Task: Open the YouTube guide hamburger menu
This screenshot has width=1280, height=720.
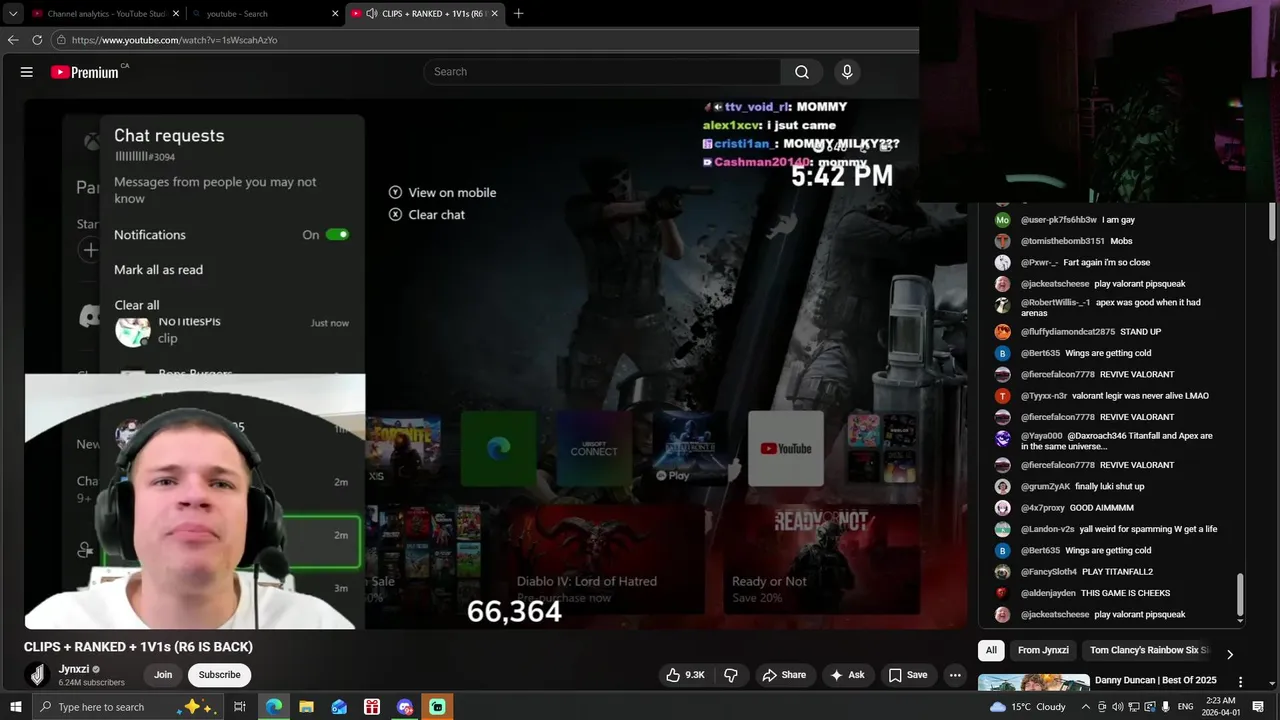Action: point(27,72)
